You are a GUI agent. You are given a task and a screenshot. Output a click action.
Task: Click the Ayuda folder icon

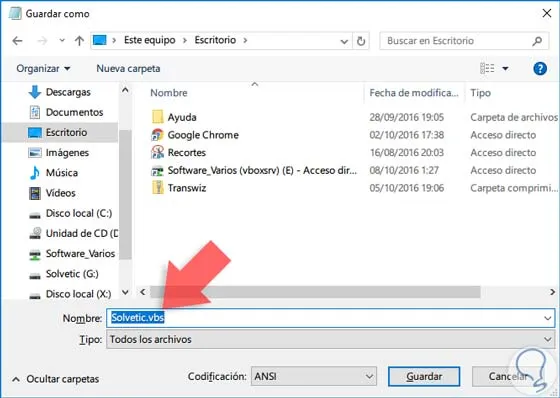coord(158,117)
